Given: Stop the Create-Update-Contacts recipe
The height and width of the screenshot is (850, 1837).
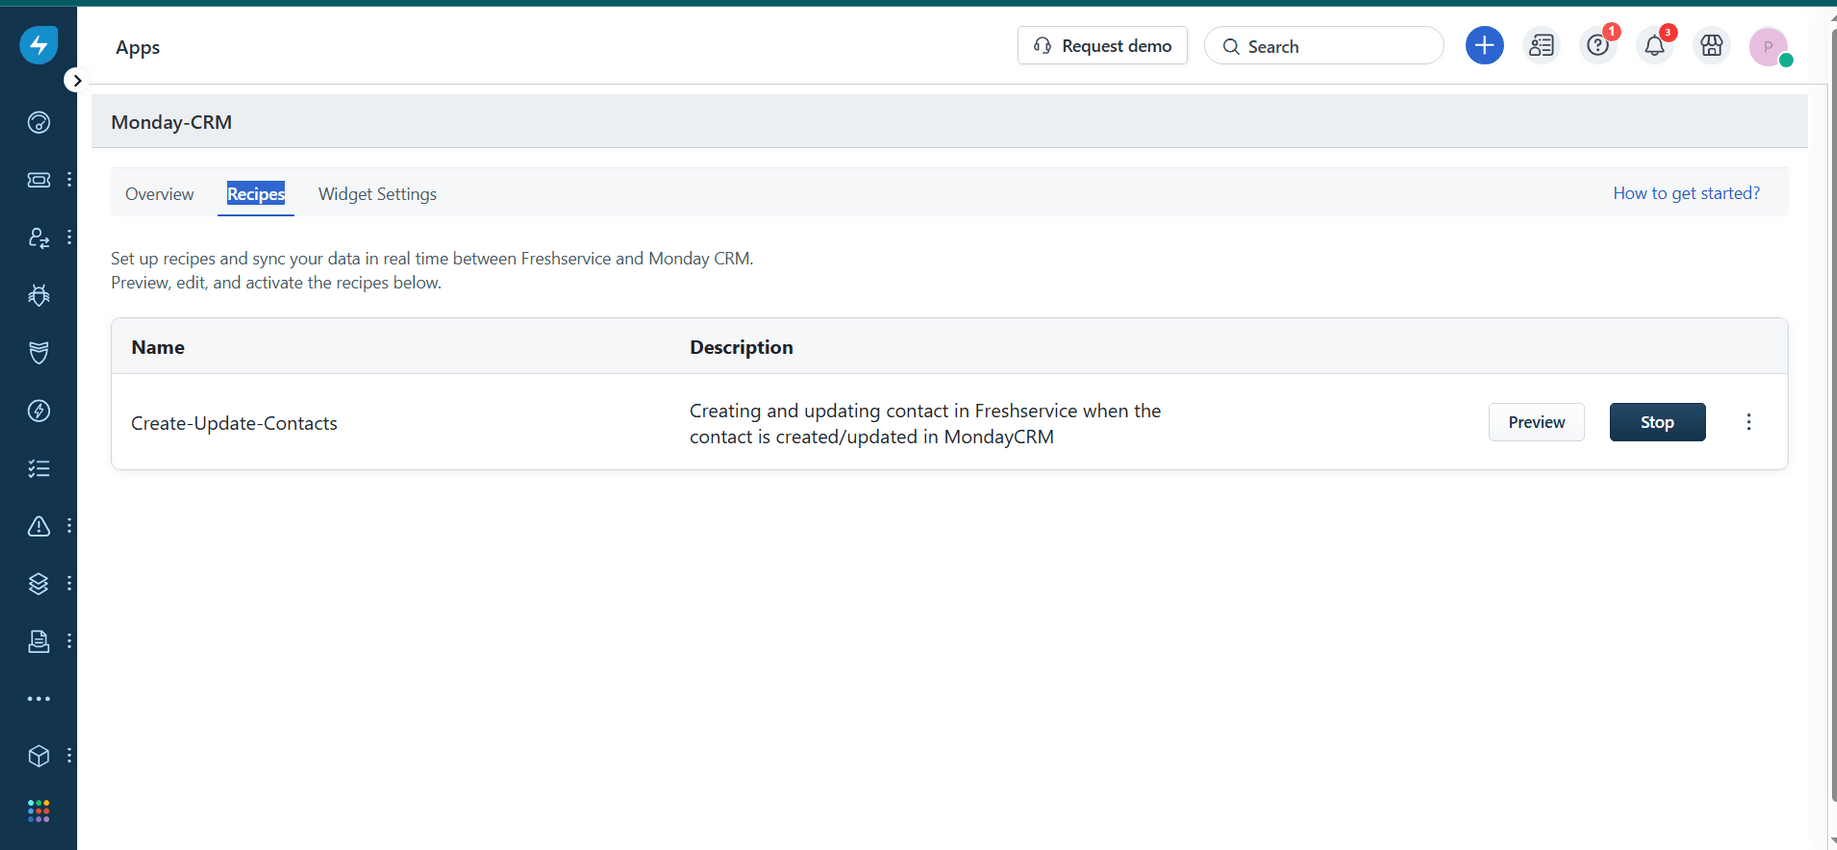Looking at the screenshot, I should tap(1657, 422).
